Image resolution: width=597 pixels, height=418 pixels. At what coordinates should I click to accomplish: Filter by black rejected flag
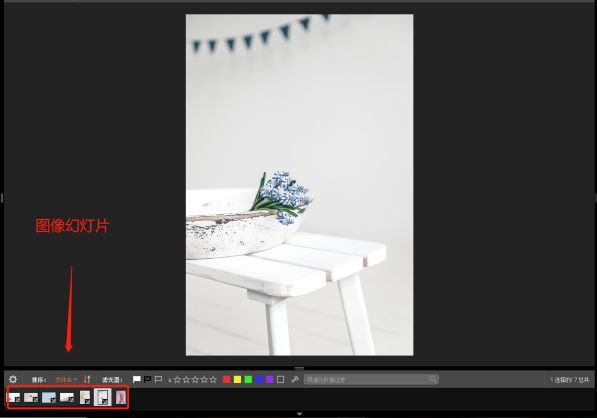pos(148,379)
